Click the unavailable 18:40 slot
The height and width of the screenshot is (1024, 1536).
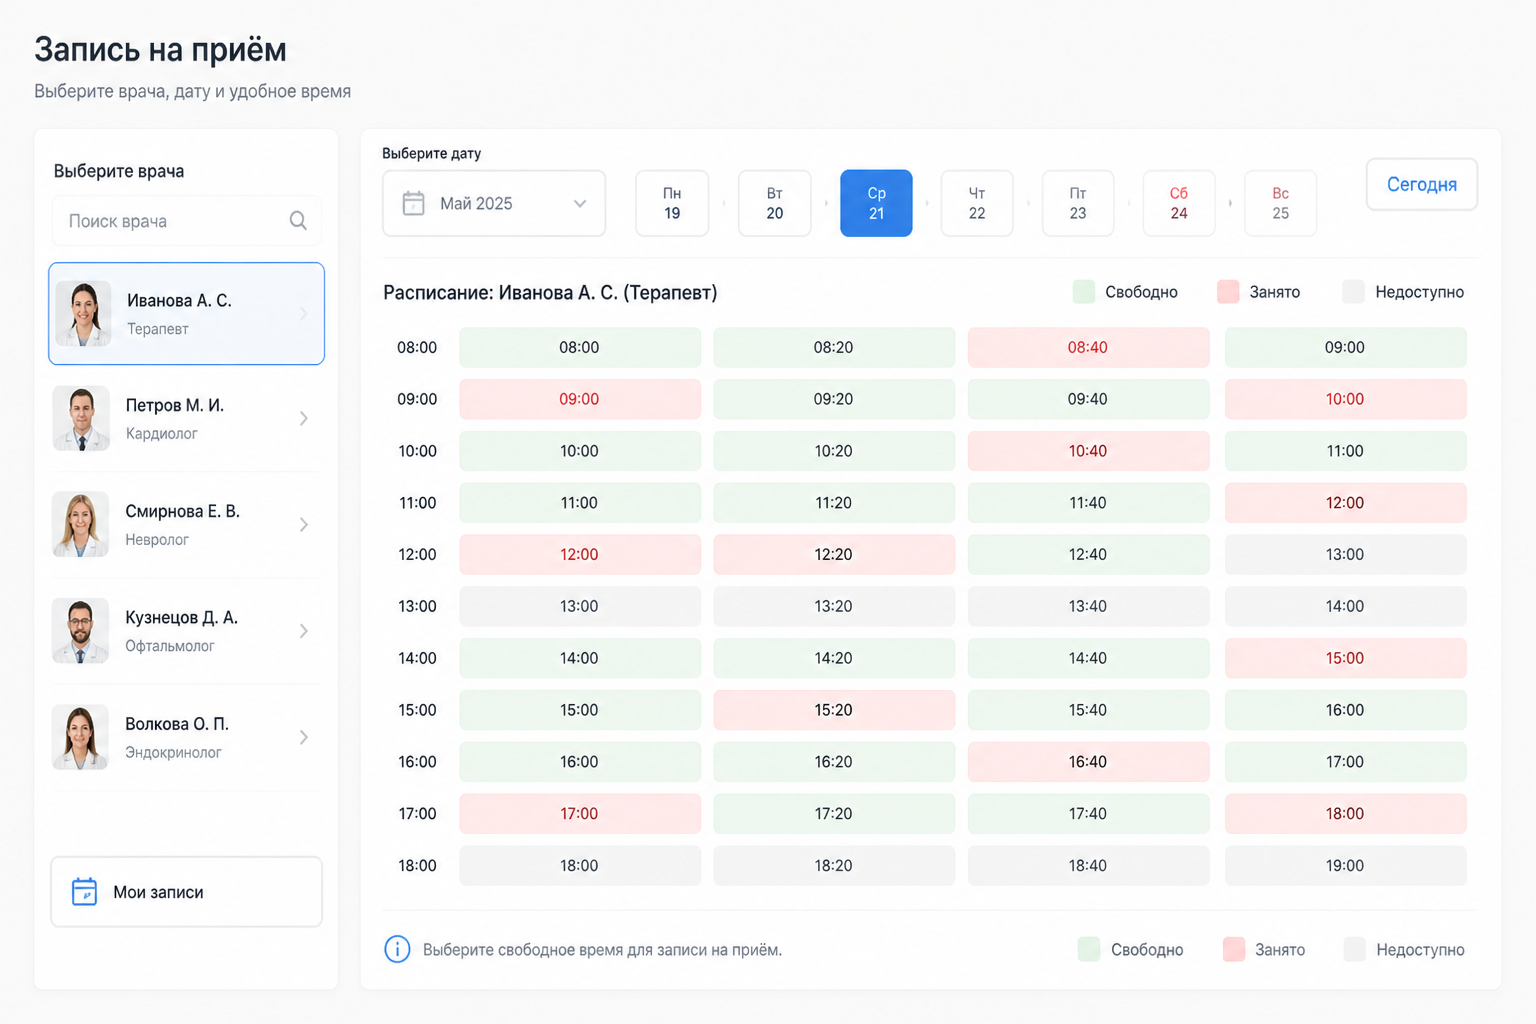(1088, 866)
